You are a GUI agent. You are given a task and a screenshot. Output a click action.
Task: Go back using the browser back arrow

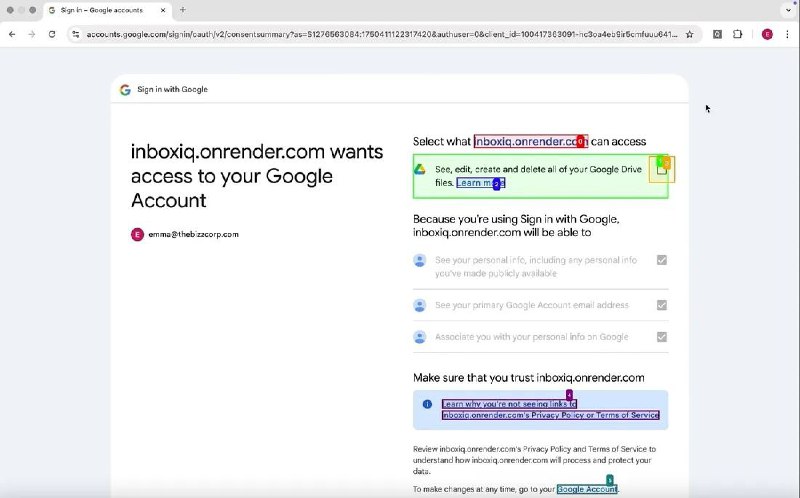tap(12, 34)
